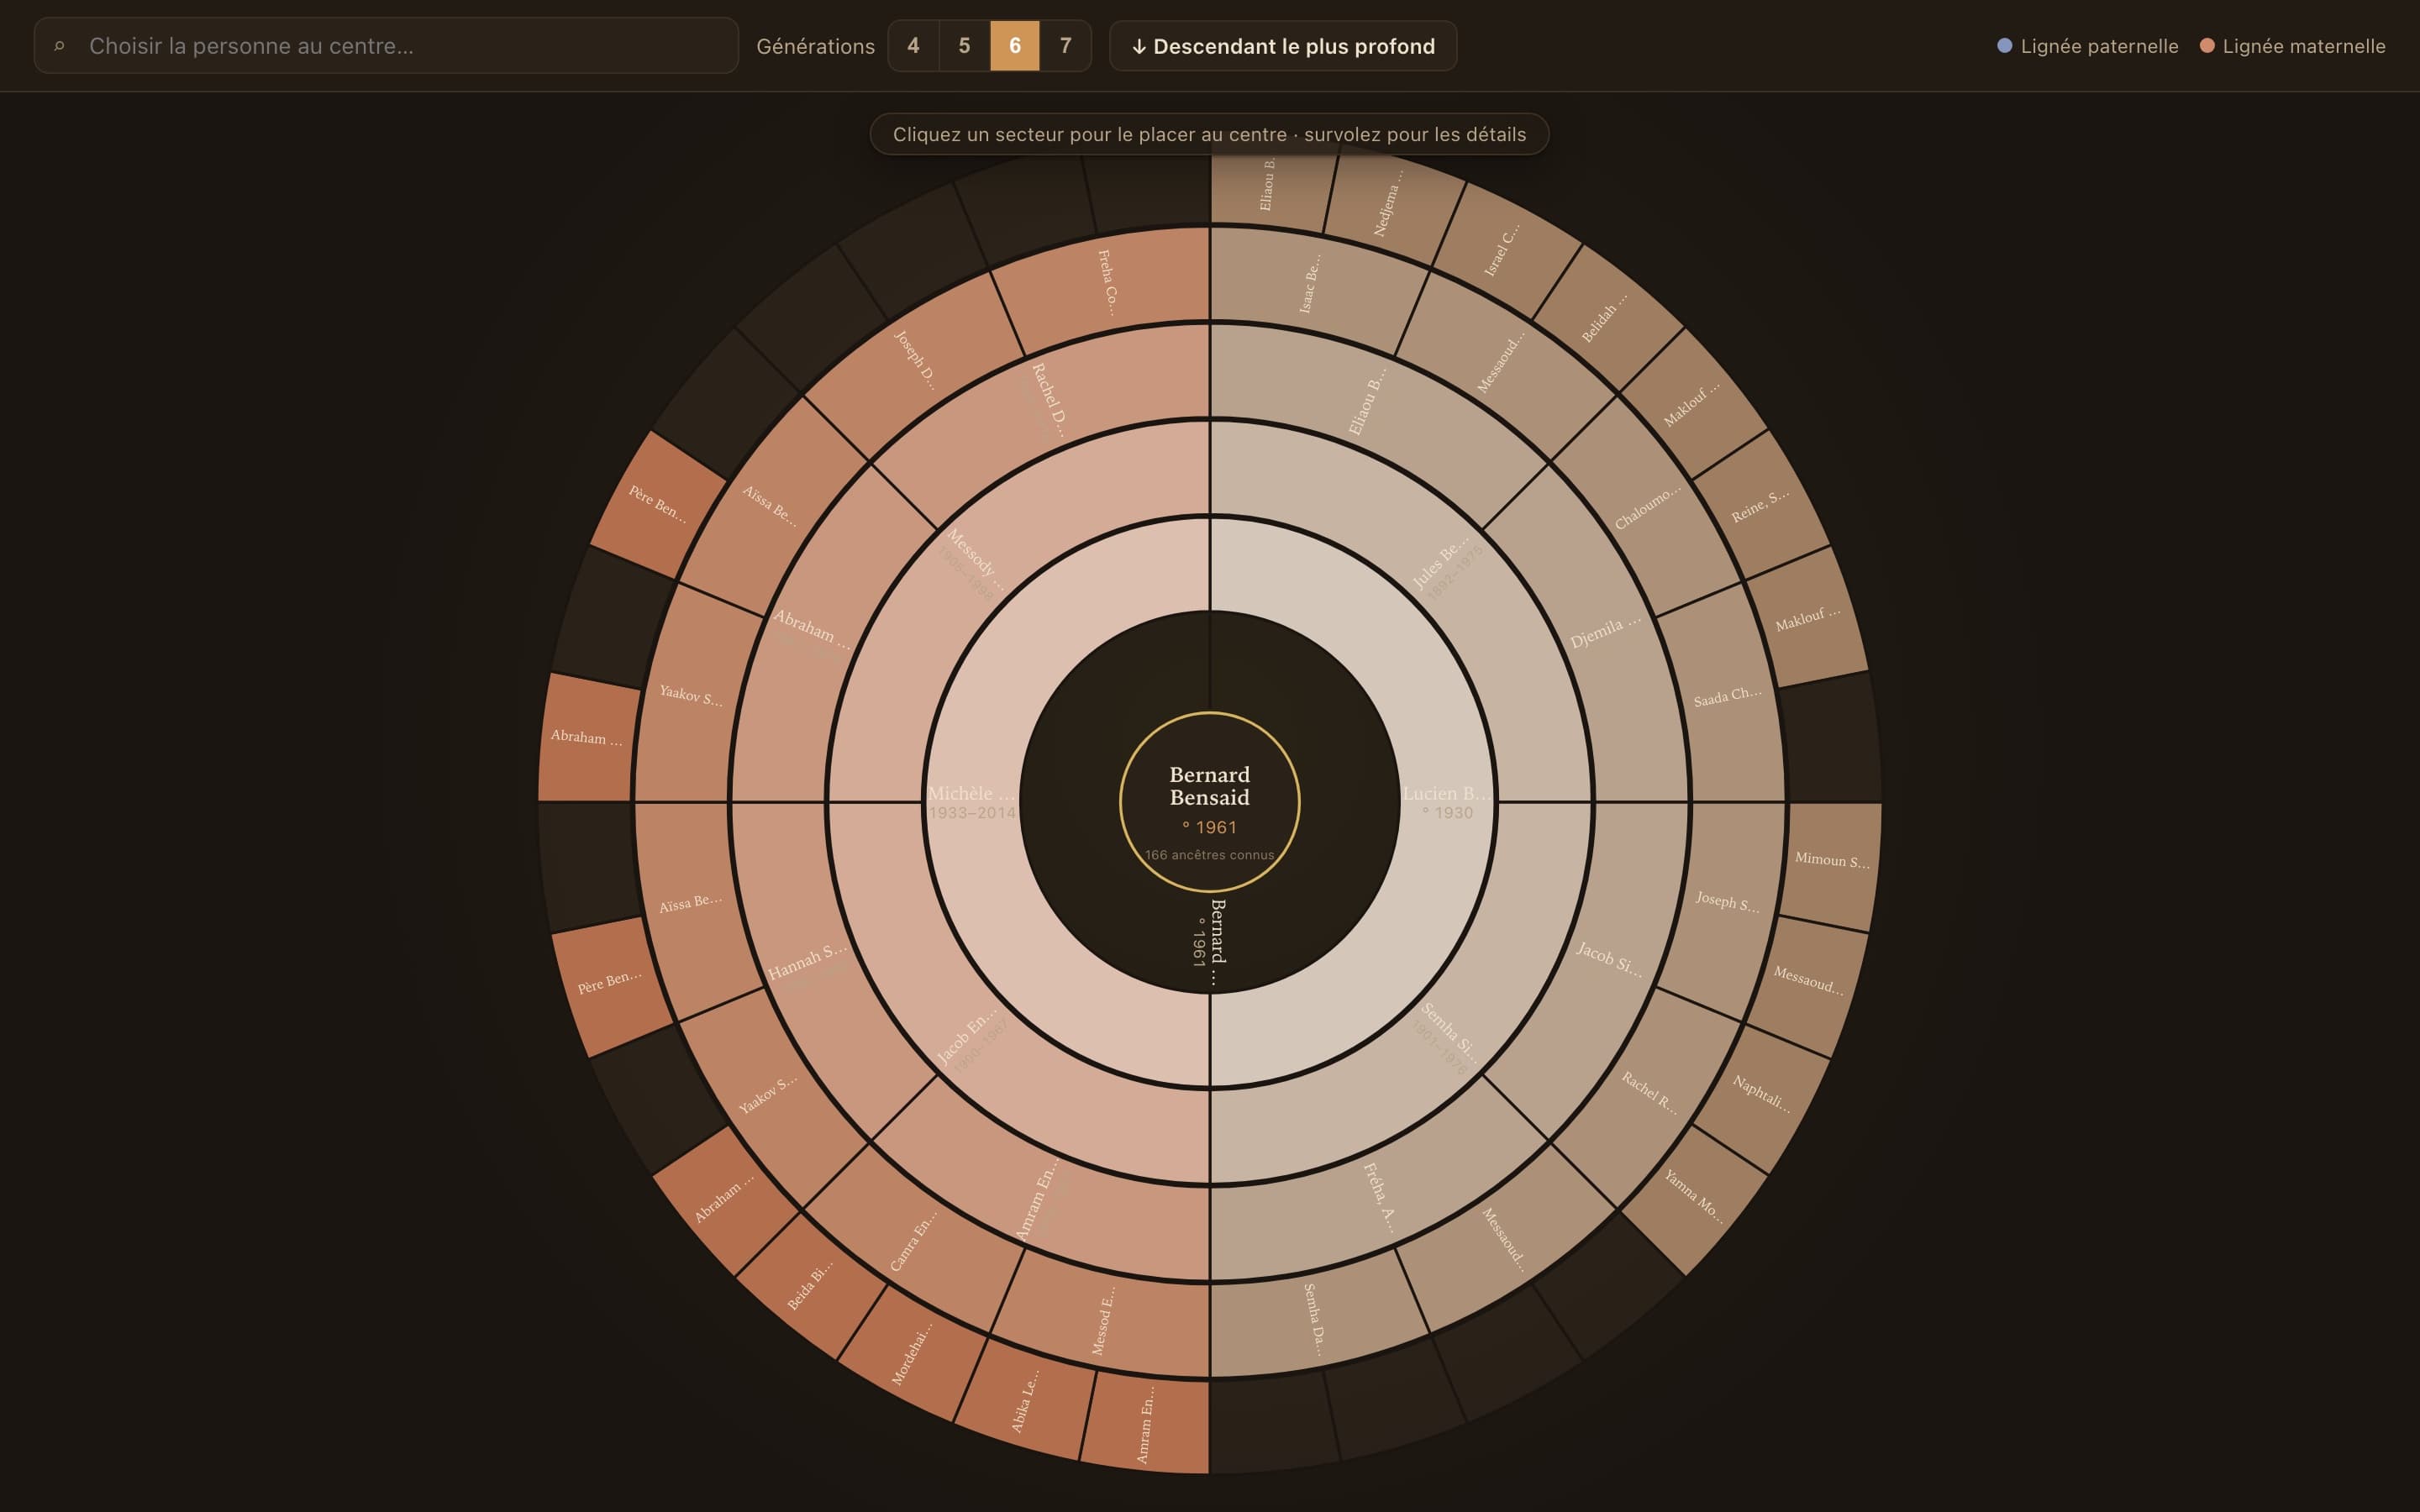Select the 'Jules Be…' sector
Image resolution: width=2420 pixels, height=1512 pixels.
click(x=1446, y=564)
